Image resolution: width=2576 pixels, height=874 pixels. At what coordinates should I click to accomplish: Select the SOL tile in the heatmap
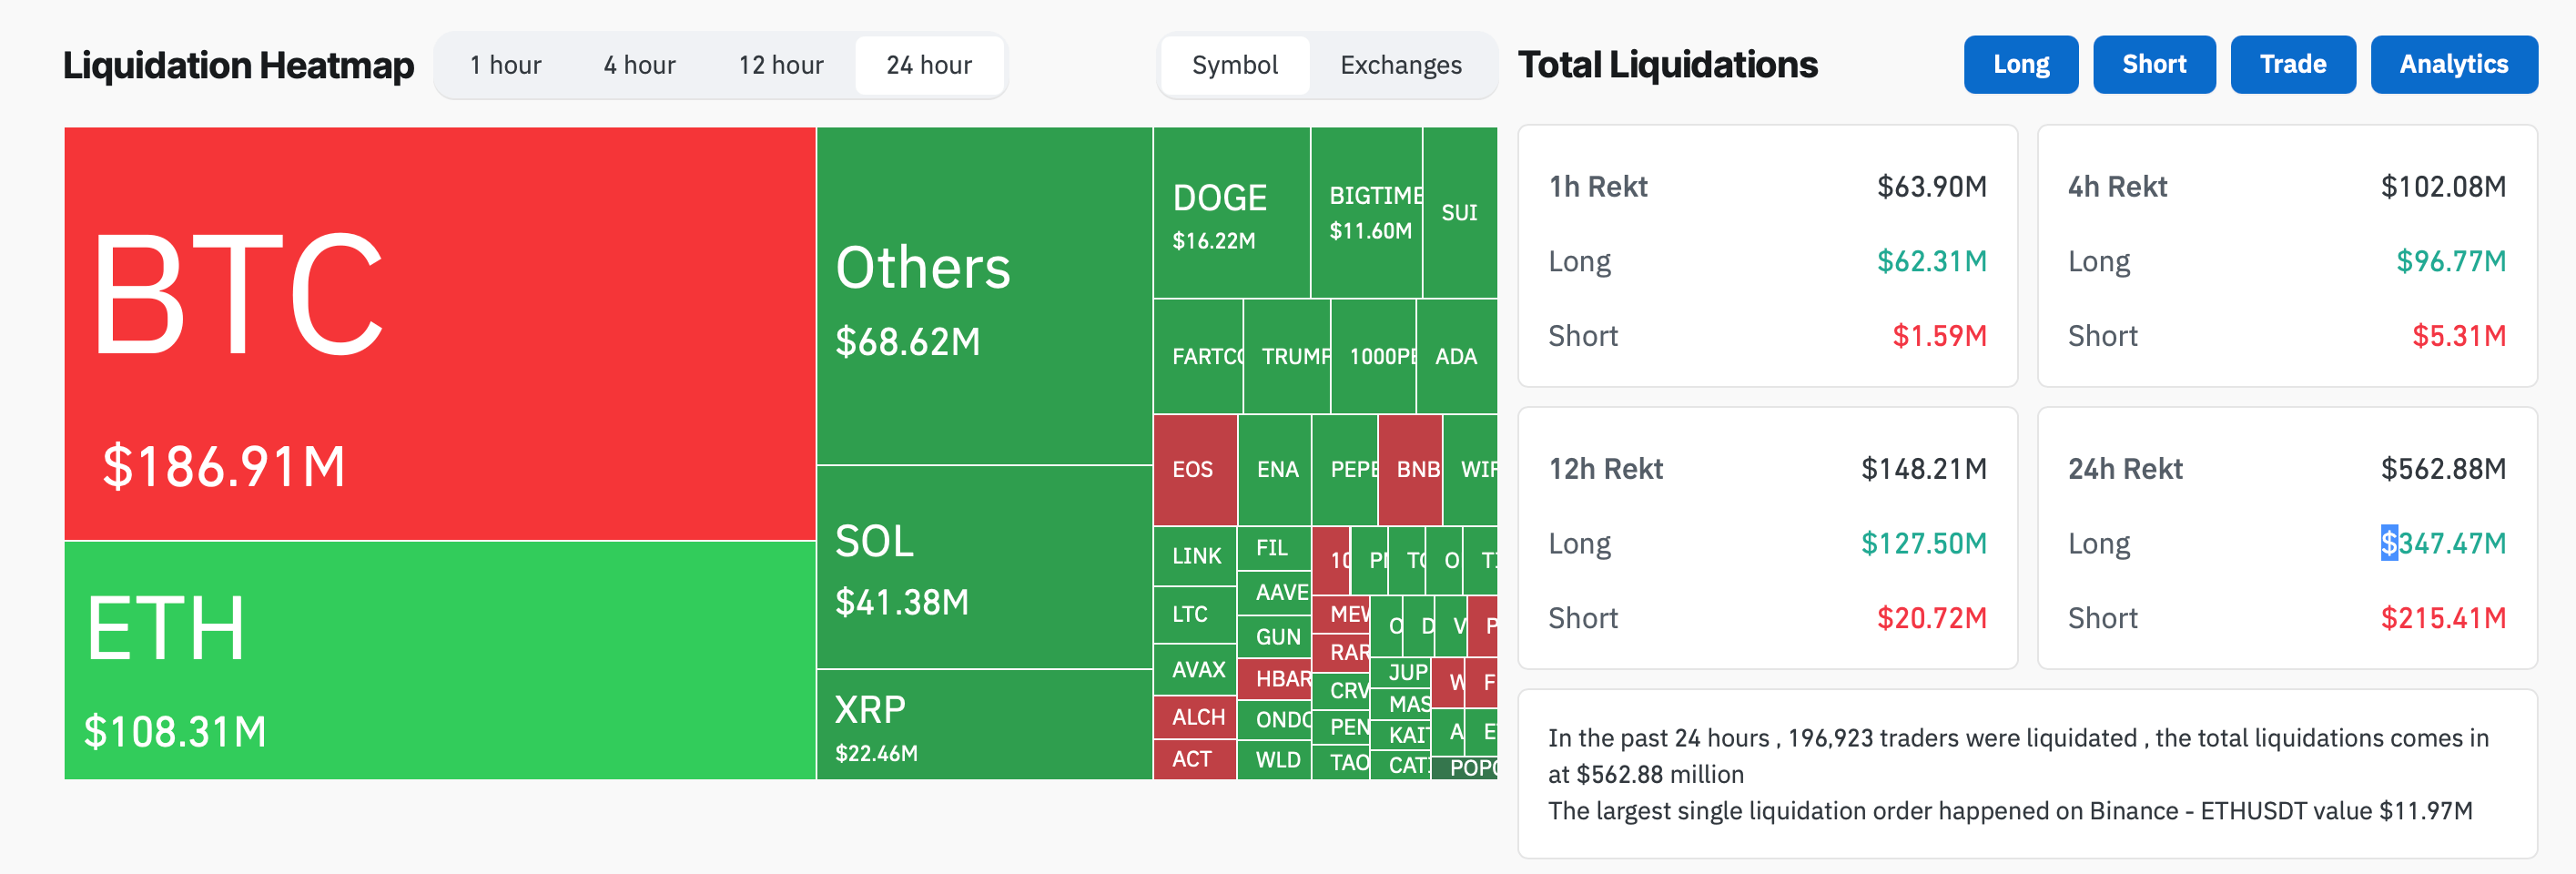coord(980,570)
